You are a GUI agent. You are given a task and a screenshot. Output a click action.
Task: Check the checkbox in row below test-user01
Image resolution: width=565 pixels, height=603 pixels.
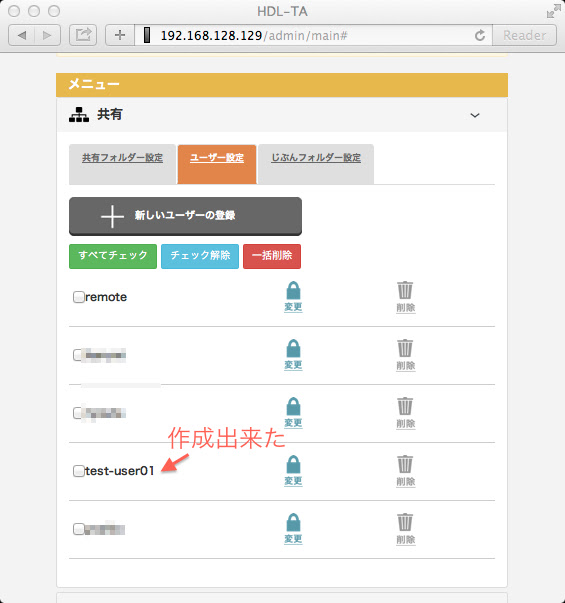78,529
